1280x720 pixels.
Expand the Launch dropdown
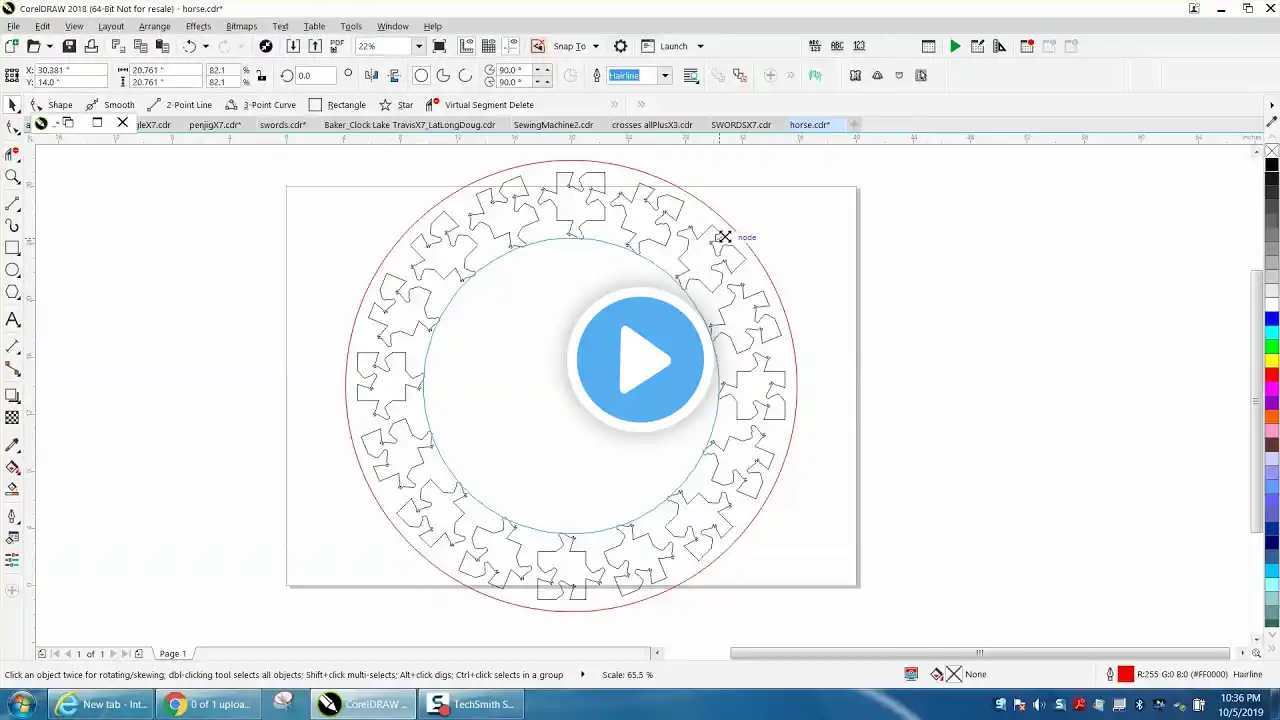click(700, 46)
